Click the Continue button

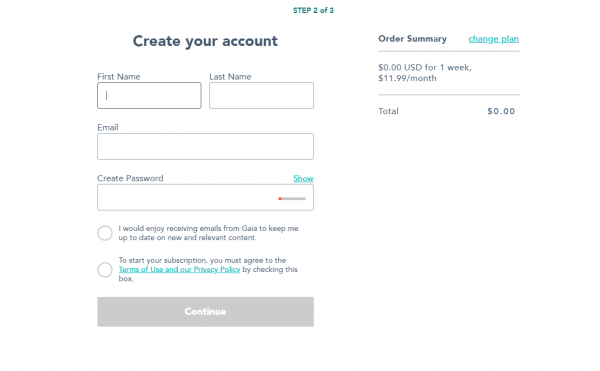pos(205,312)
